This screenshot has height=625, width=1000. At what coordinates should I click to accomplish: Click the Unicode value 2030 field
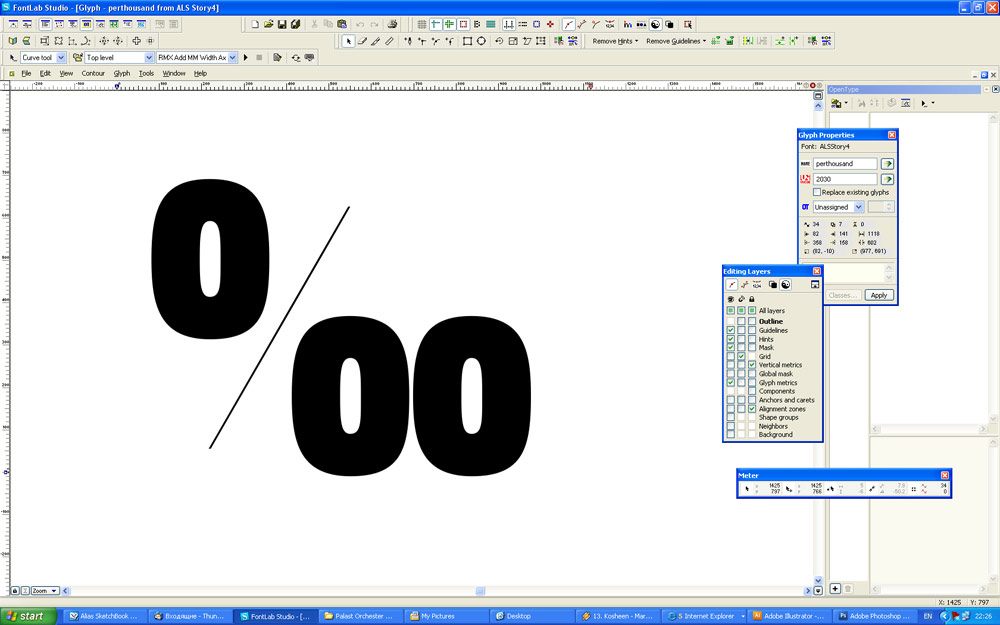845,179
